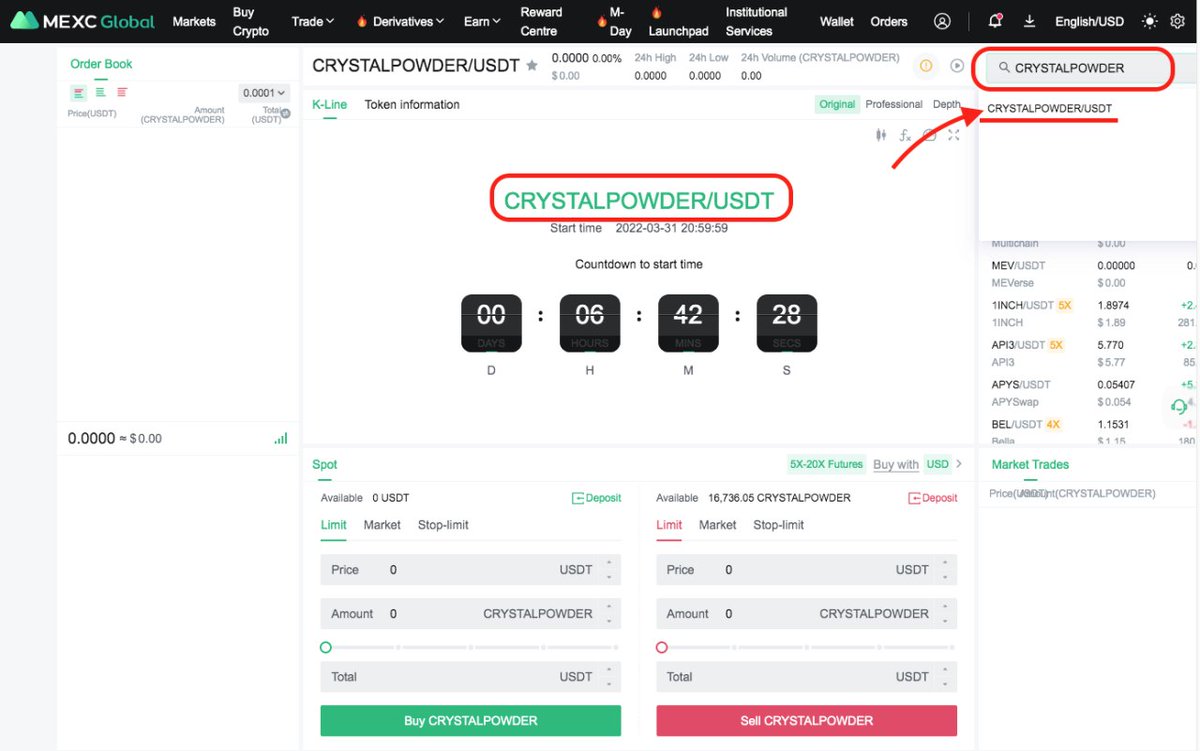Go to Wallet
The image size is (1200, 751).
[837, 21]
